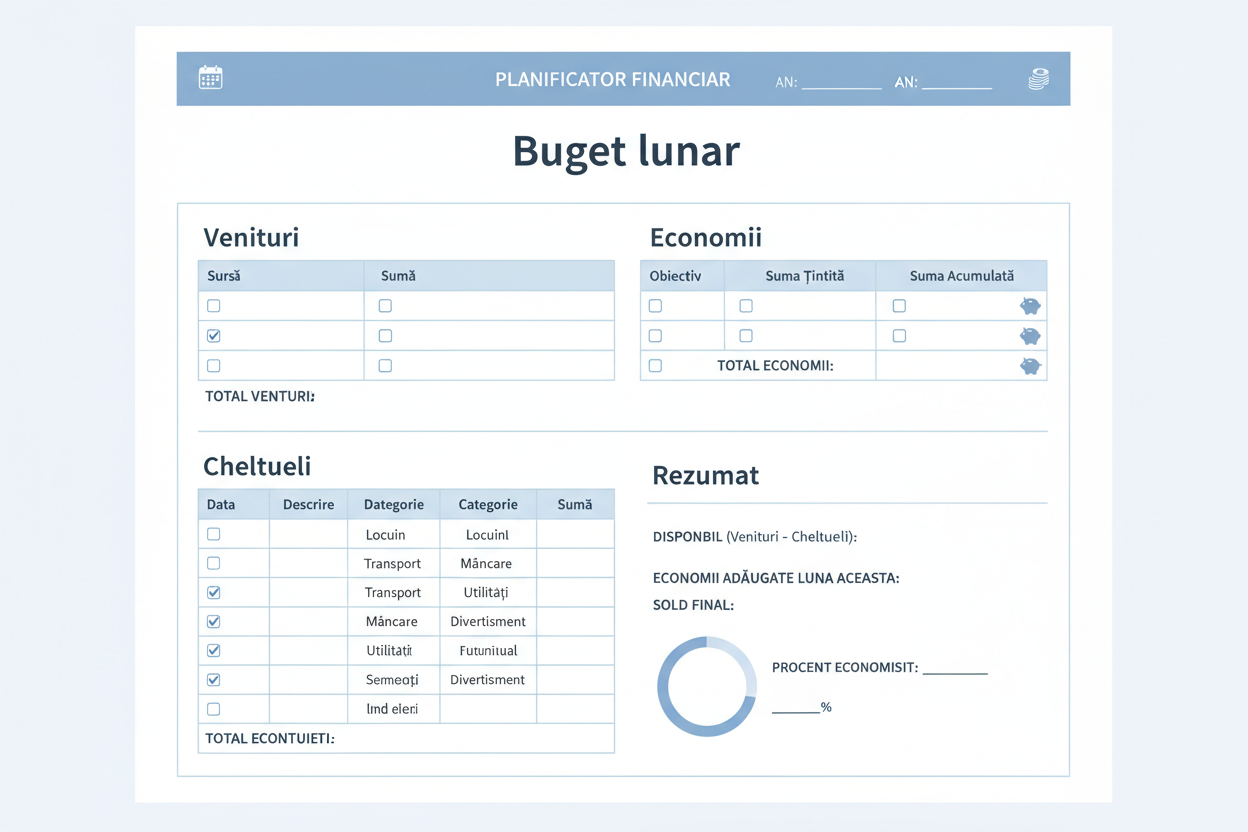The height and width of the screenshot is (832, 1248).
Task: Click the piggy bank icon in second Economii row
Action: [x=1030, y=336]
